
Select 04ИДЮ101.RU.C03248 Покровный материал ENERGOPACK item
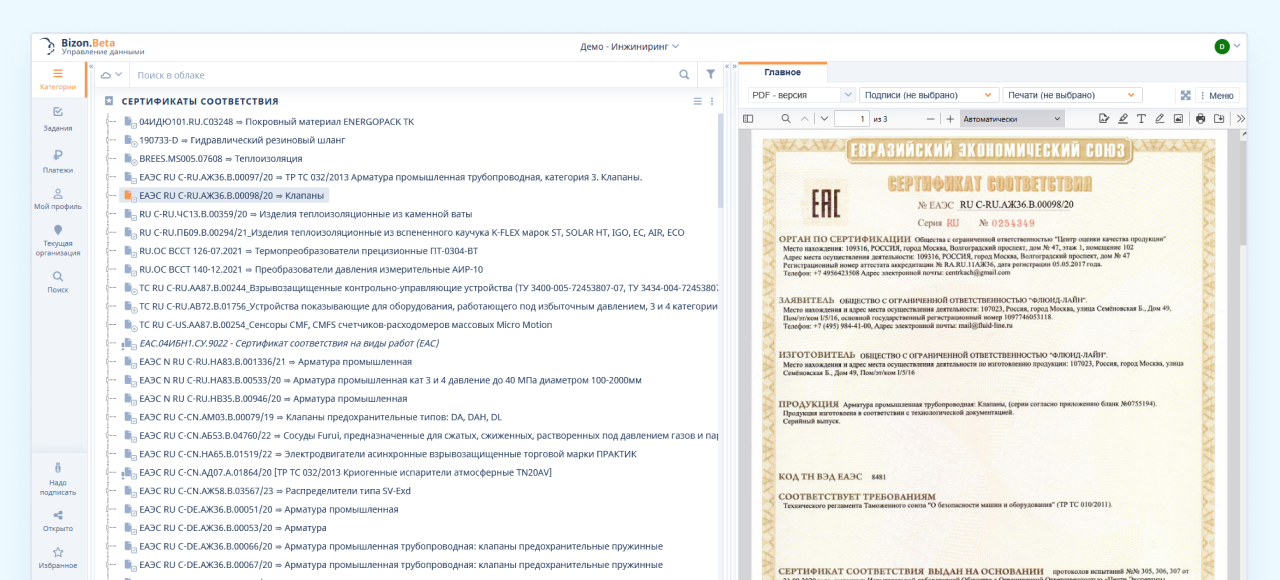coord(269,122)
